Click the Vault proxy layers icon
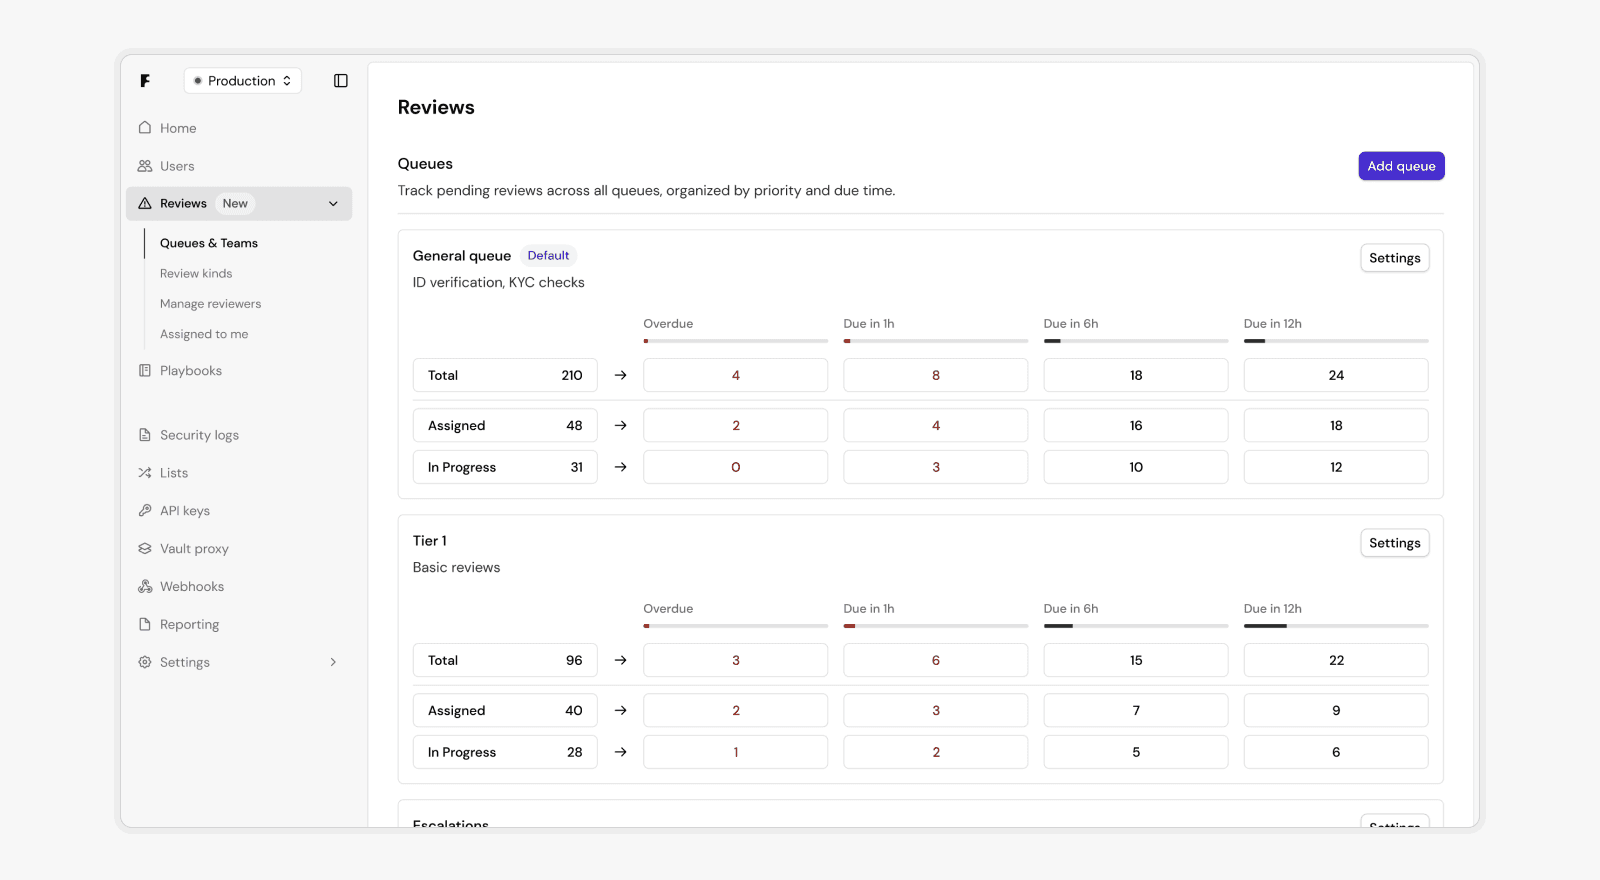 pyautogui.click(x=145, y=549)
